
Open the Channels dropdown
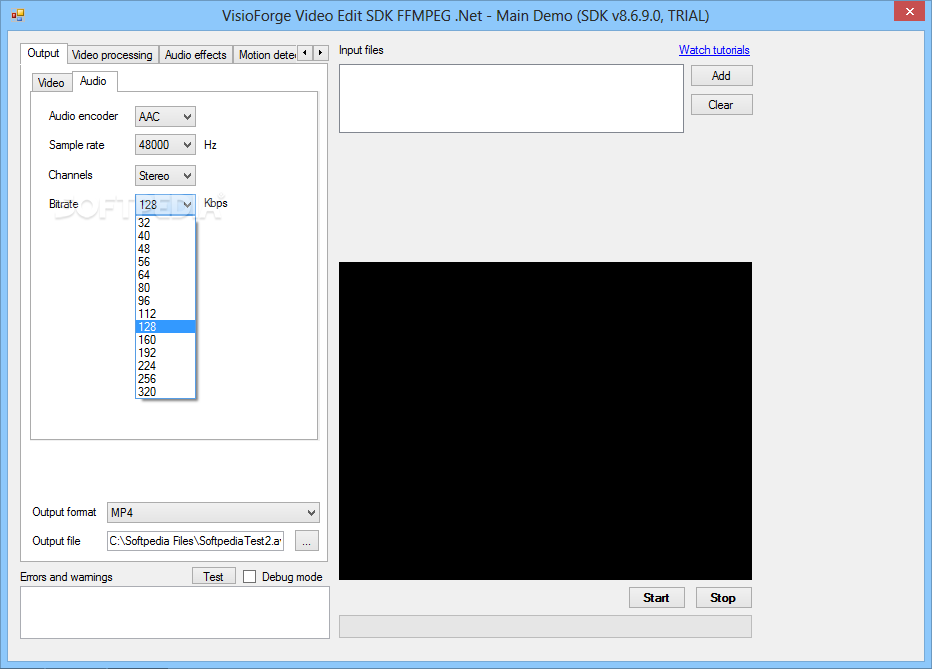(165, 176)
